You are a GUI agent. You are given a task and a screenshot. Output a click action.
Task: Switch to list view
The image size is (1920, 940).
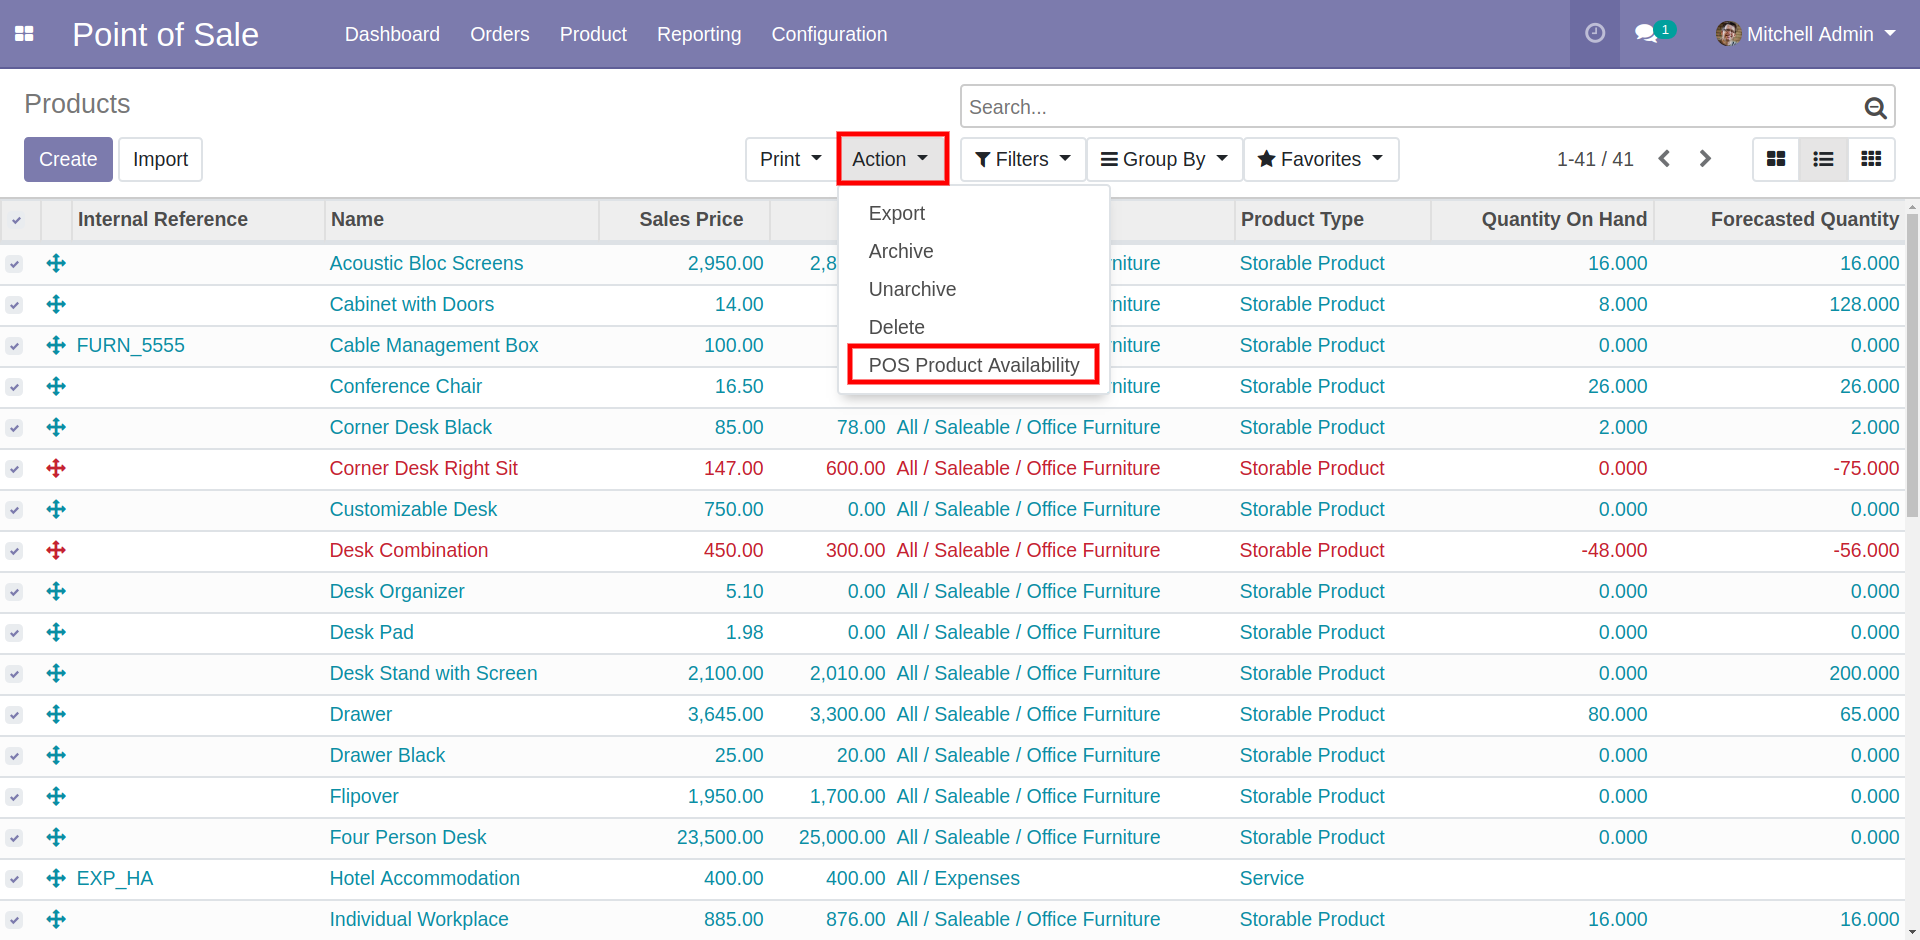coord(1823,159)
